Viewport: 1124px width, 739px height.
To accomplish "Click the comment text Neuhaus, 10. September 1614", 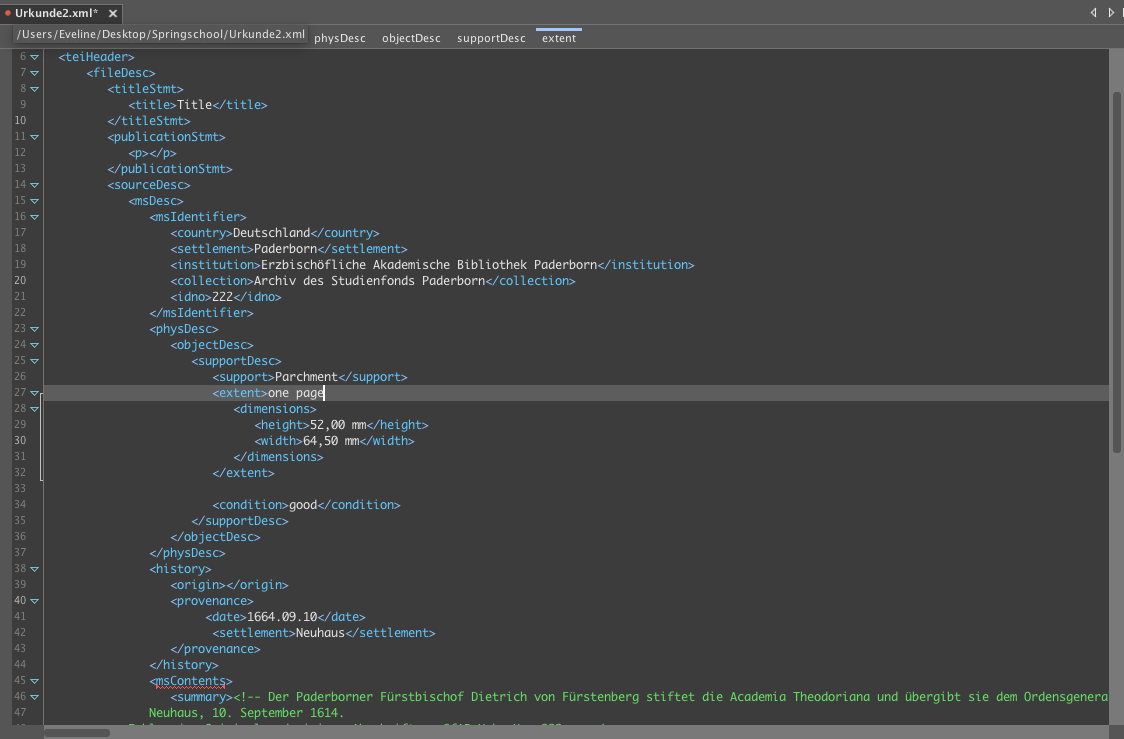I will point(247,713).
